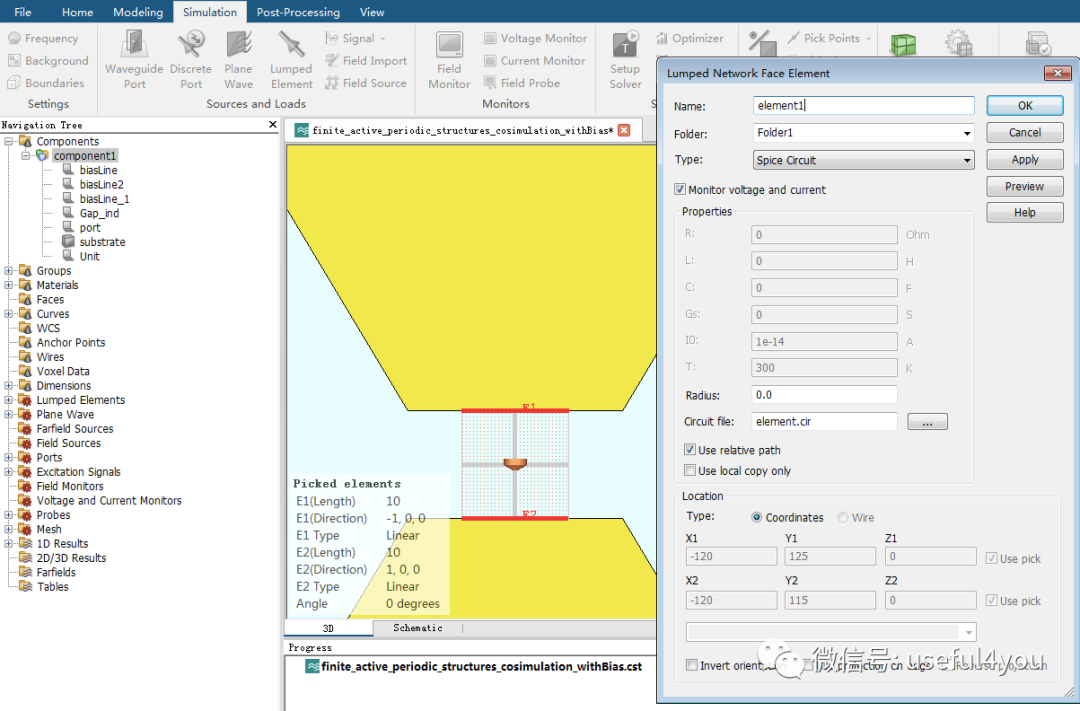Expand the 1D Results tree node

pyautogui.click(x=9, y=544)
